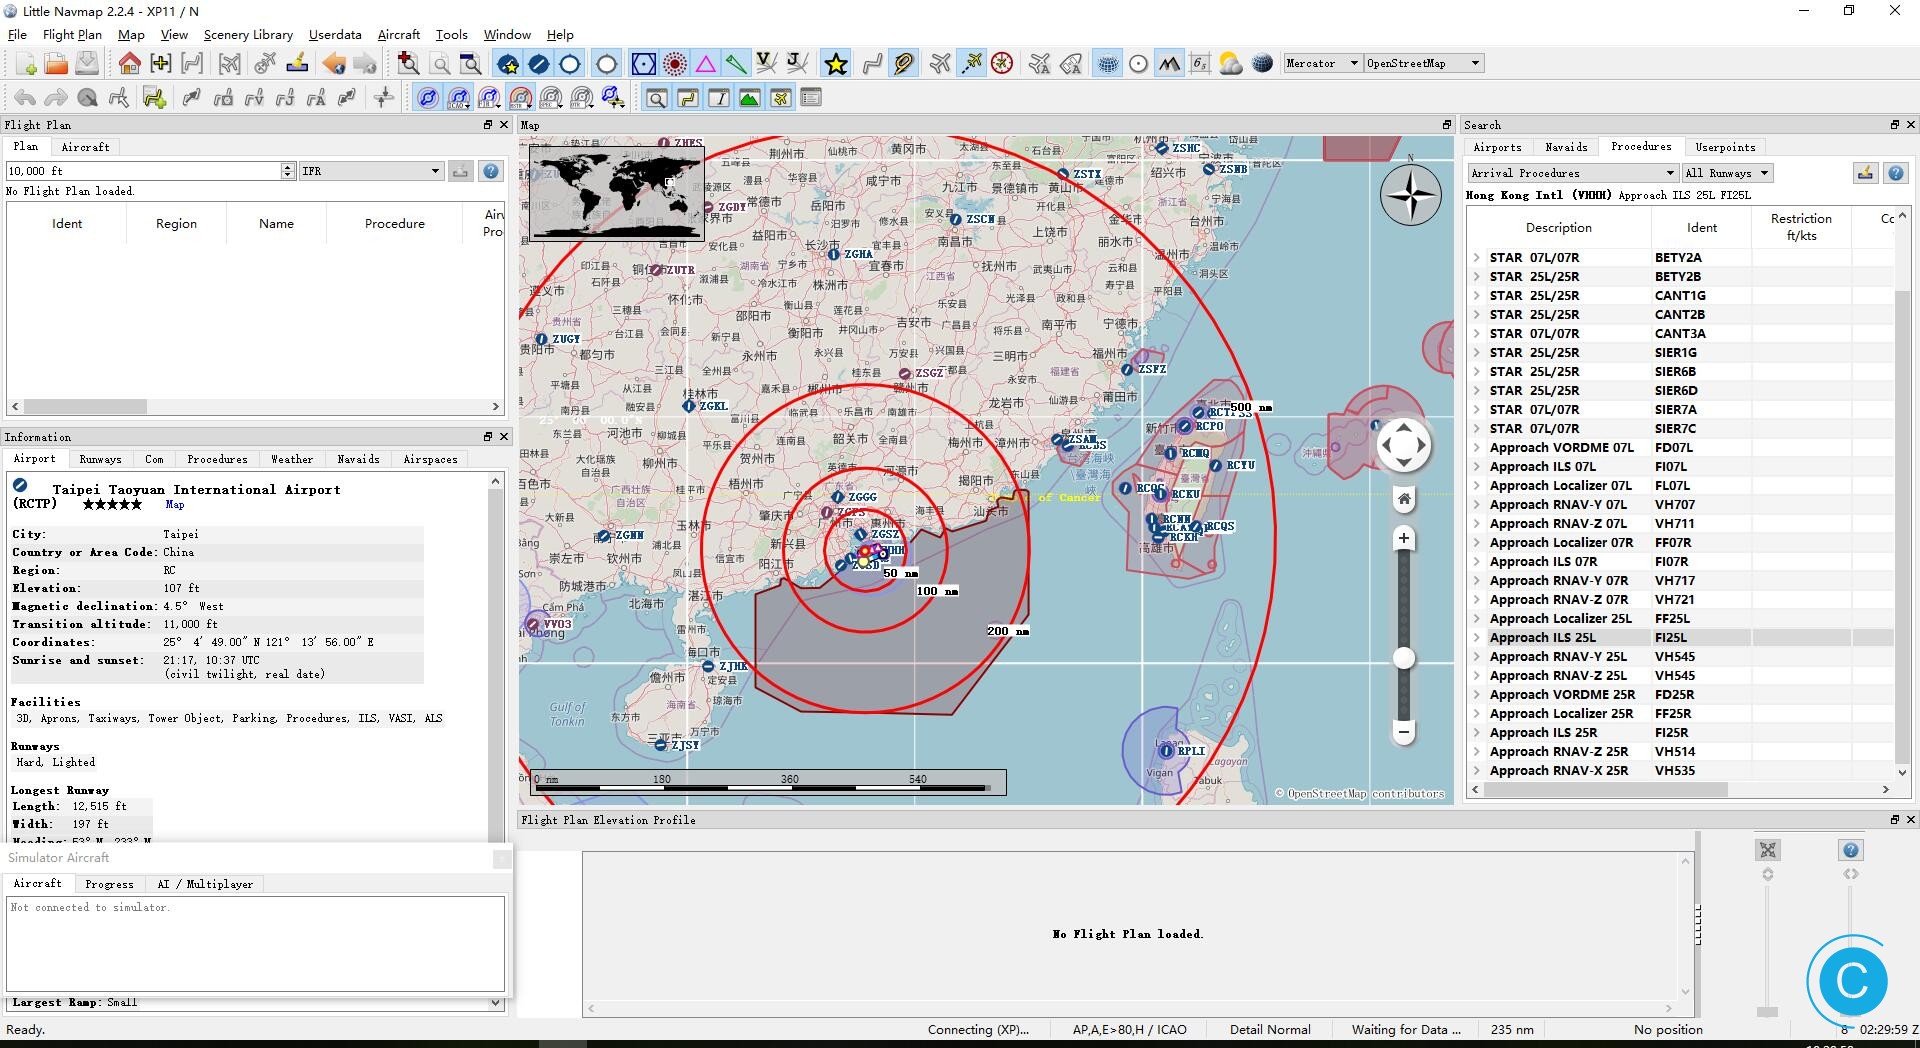The image size is (1920, 1048).
Task: Click the cruise altitude input field
Action: 144,171
